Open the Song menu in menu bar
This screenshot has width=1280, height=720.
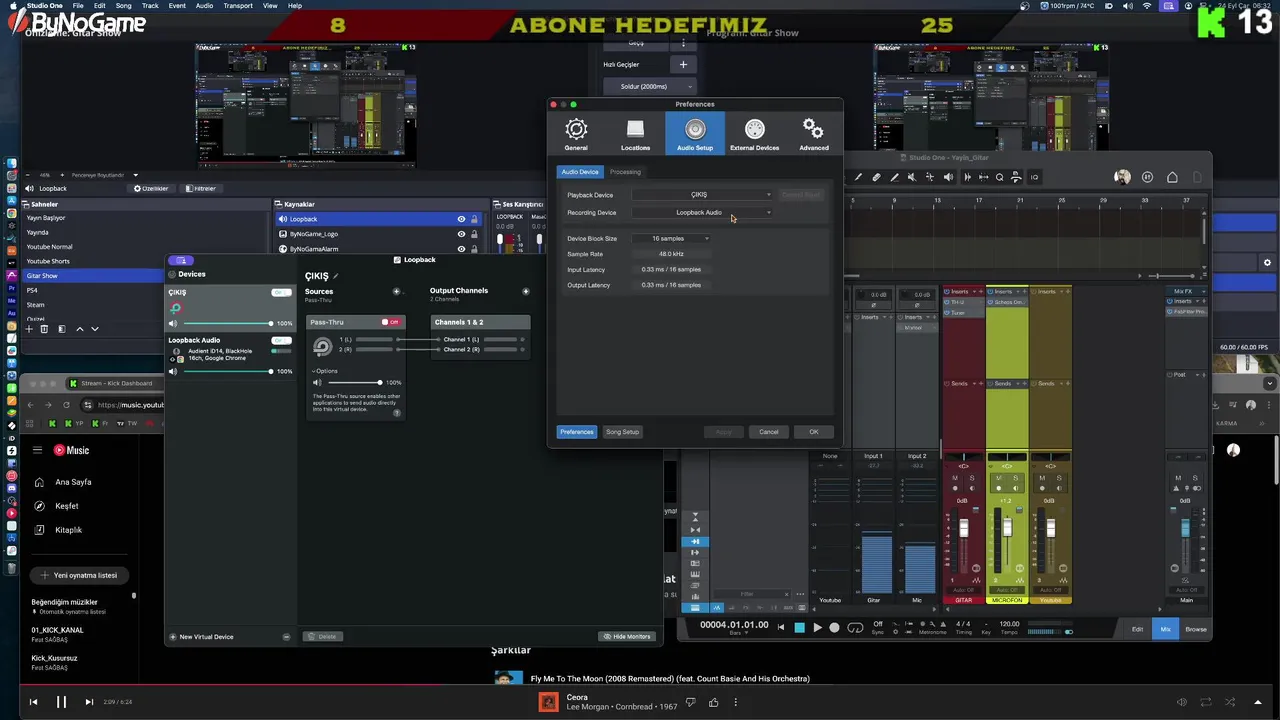pyautogui.click(x=123, y=6)
